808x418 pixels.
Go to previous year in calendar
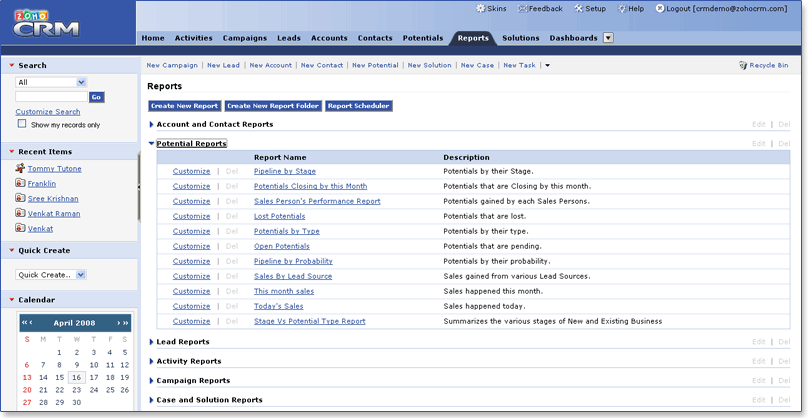(24, 323)
